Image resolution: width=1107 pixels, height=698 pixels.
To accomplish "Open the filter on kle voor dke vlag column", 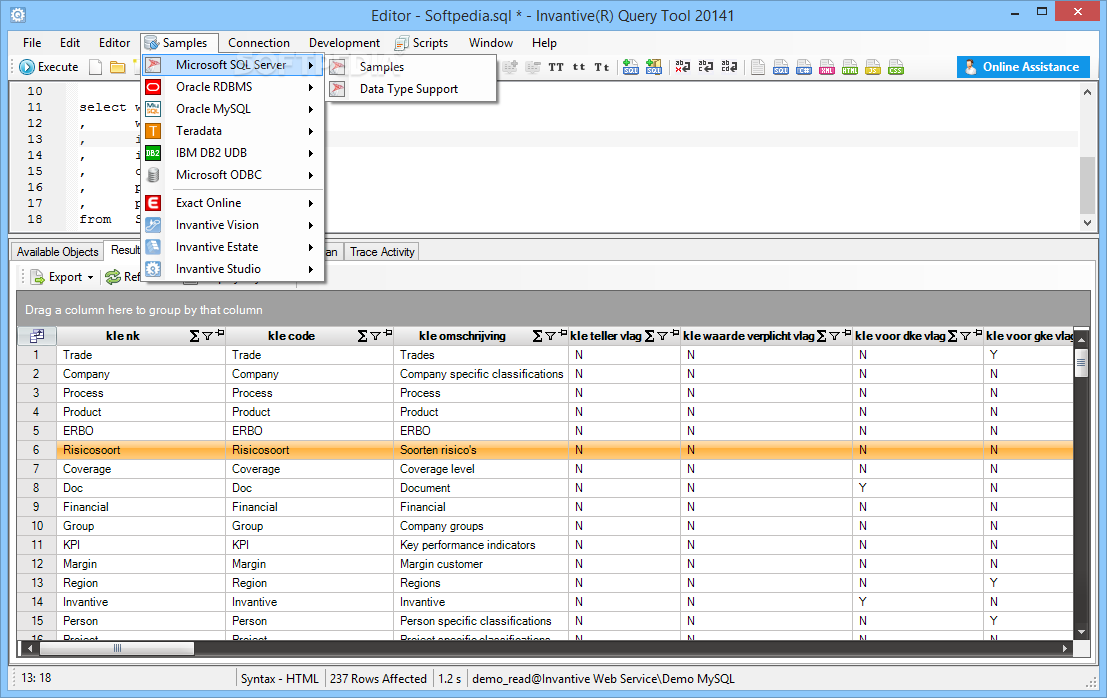I will 965,337.
